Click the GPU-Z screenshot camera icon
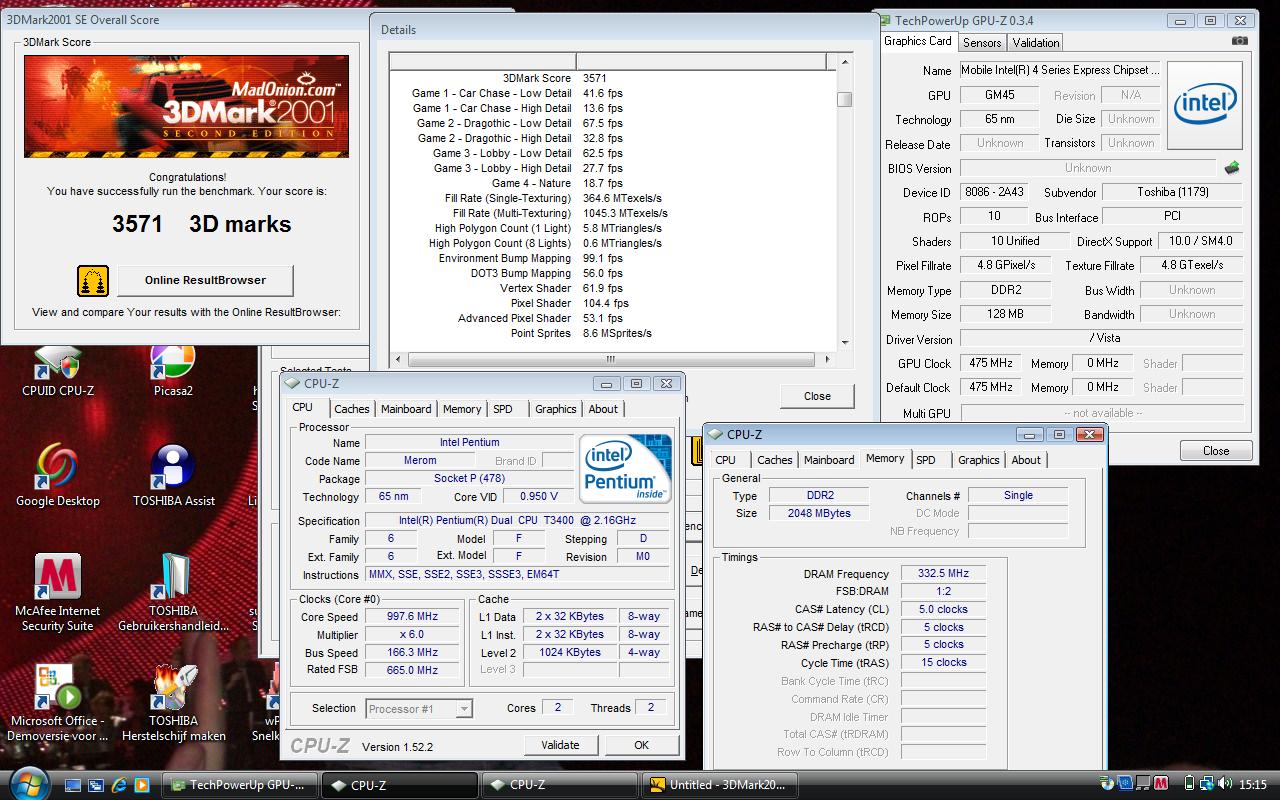Screen dimensions: 1280x800 tap(1240, 41)
